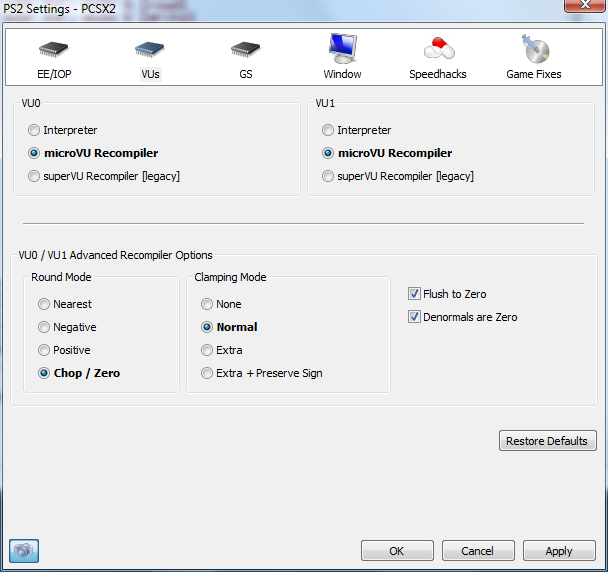Switch to the Game Fixes tab label
608x572 pixels.
(534, 74)
